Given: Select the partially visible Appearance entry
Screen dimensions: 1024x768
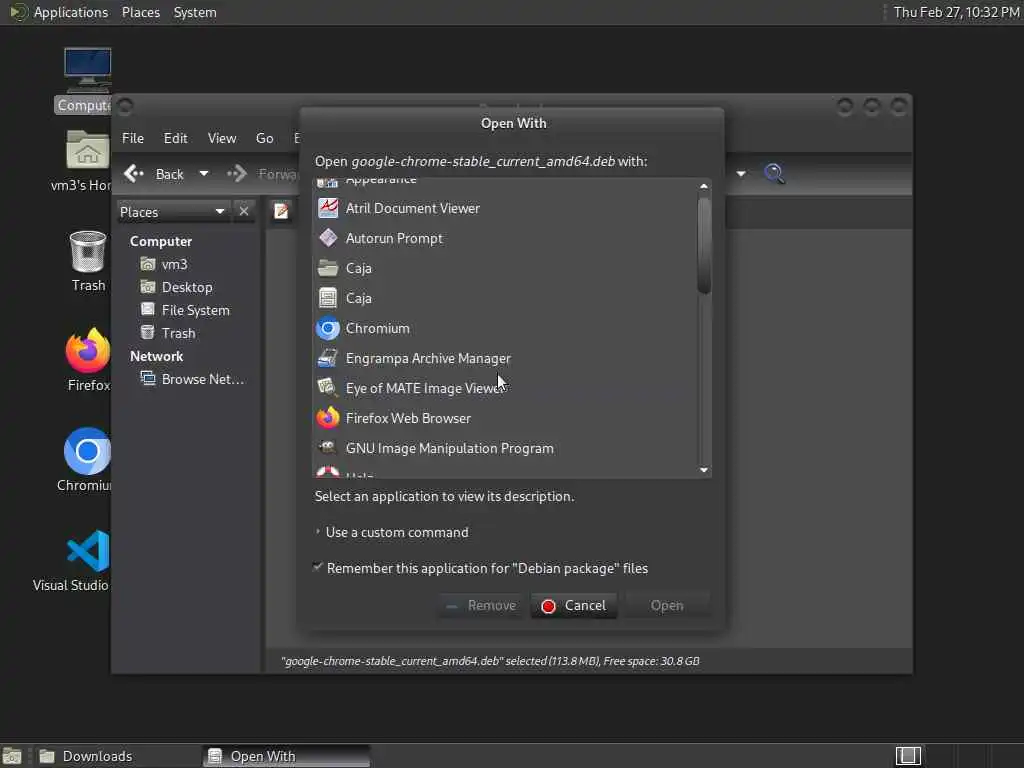Looking at the screenshot, I should (x=505, y=184).
